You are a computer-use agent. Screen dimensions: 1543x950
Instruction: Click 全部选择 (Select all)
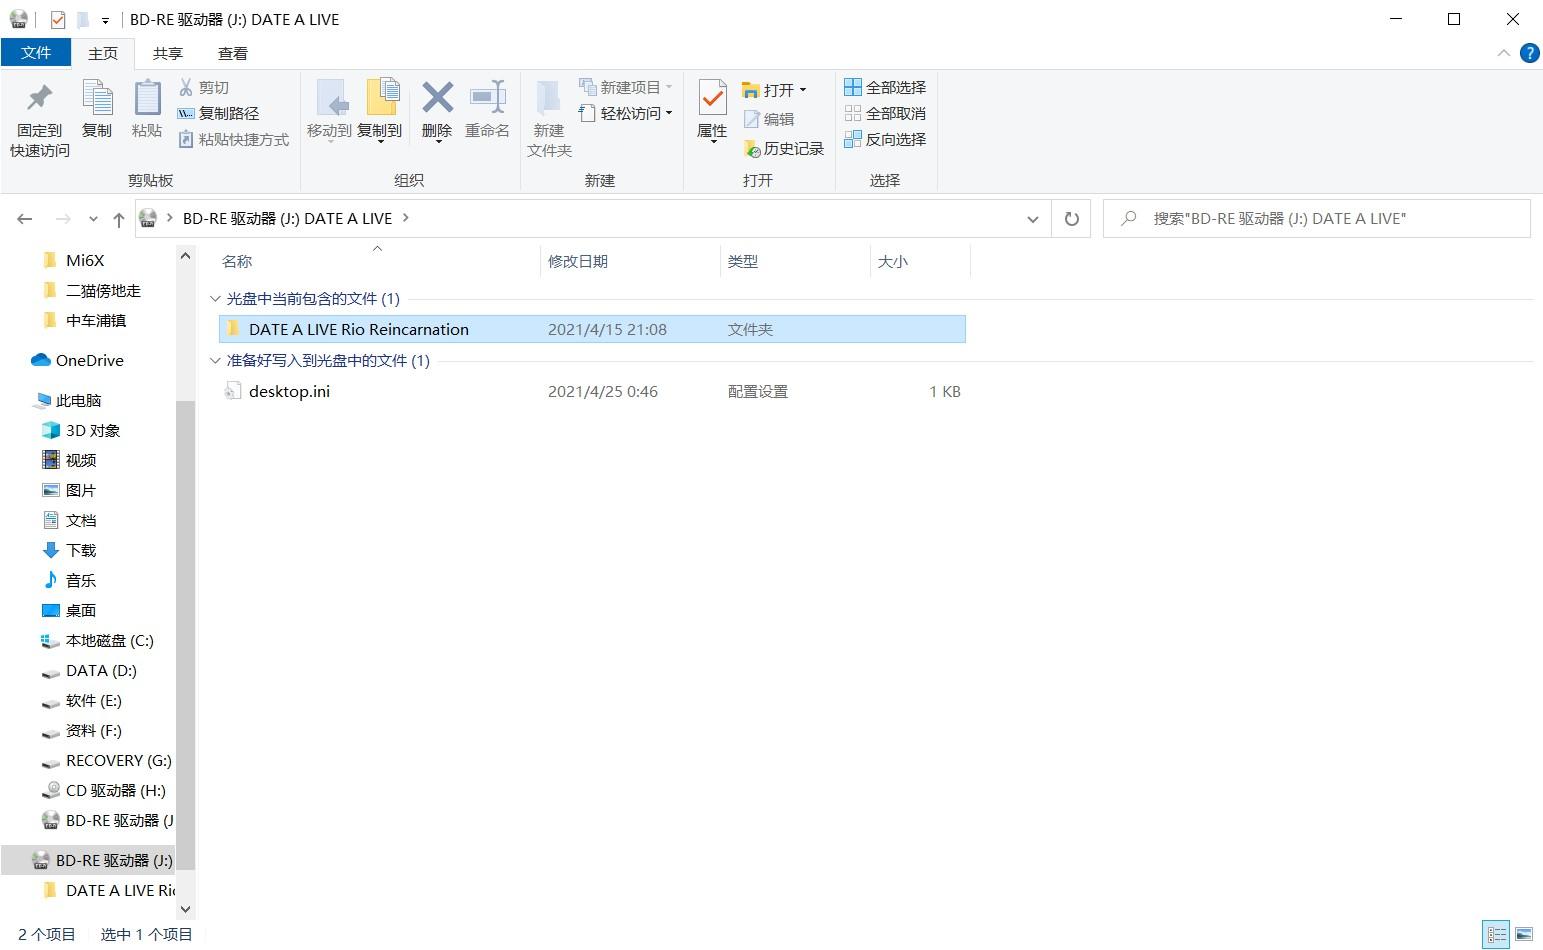pos(885,88)
